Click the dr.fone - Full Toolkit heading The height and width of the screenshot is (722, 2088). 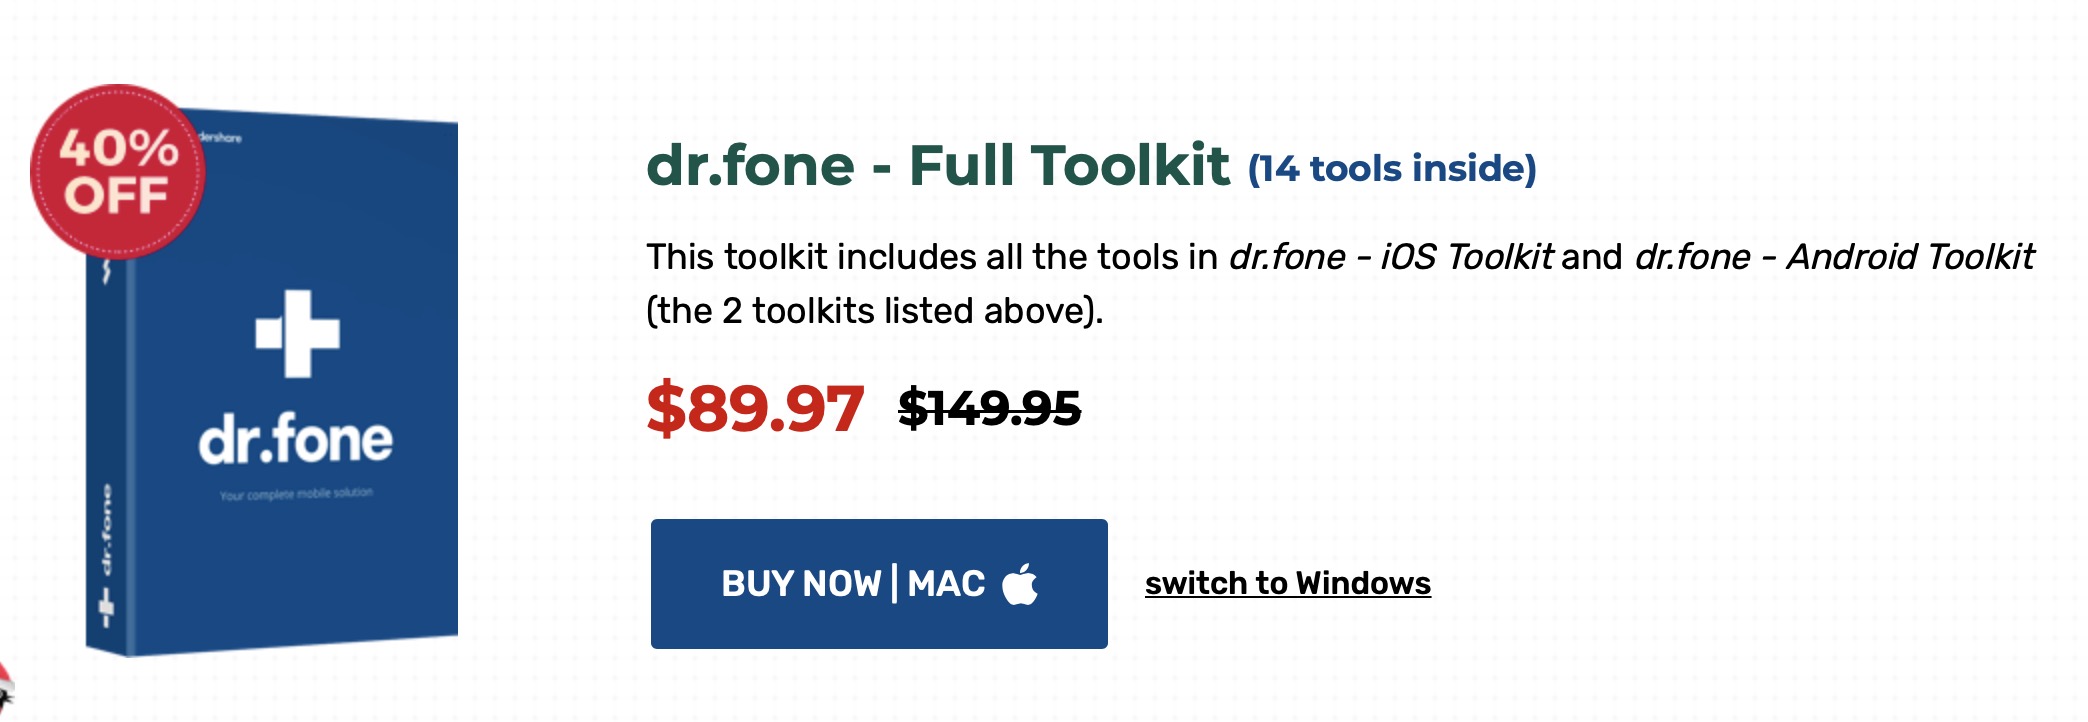937,166
